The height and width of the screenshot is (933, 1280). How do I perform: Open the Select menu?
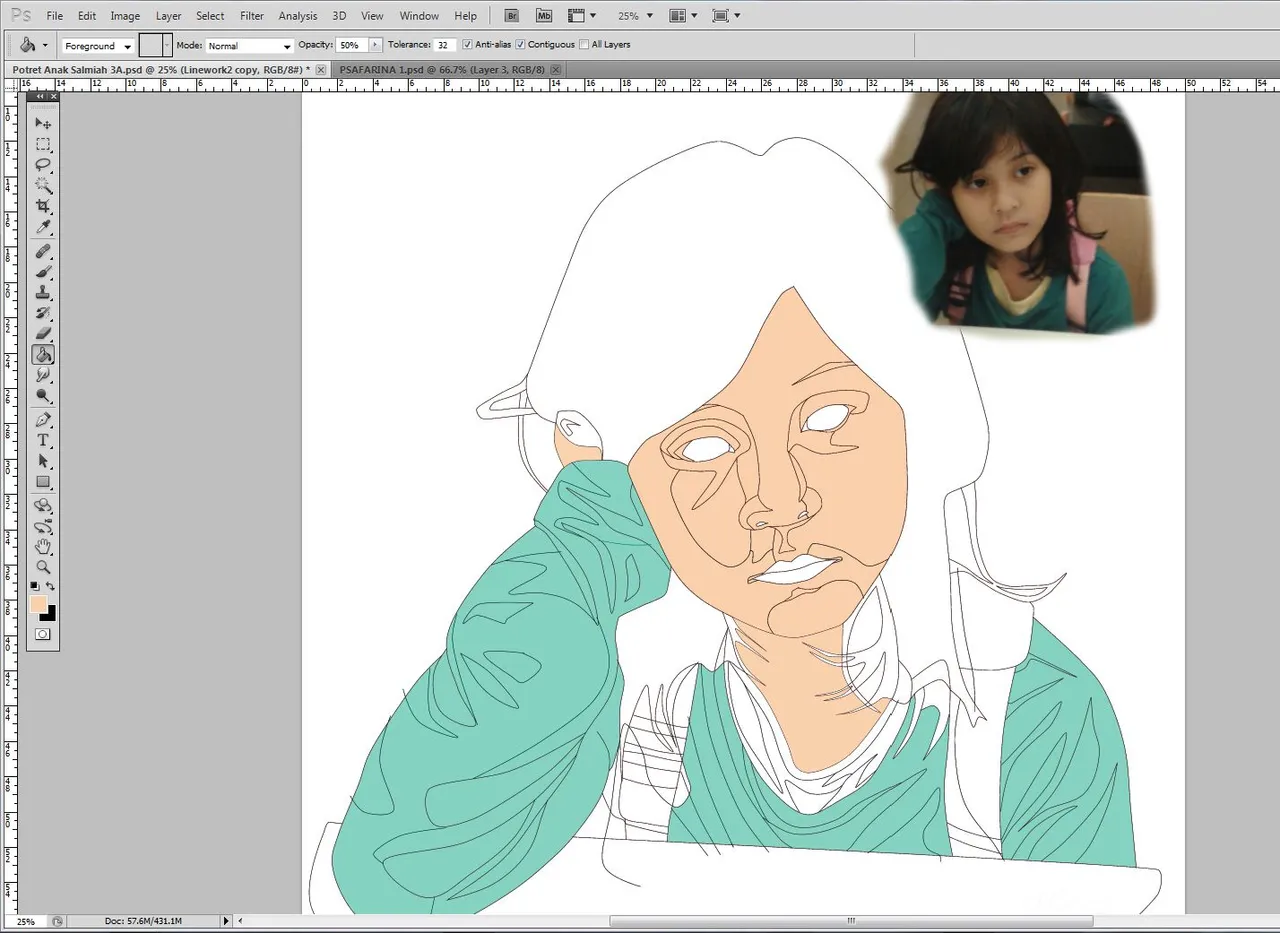click(210, 16)
